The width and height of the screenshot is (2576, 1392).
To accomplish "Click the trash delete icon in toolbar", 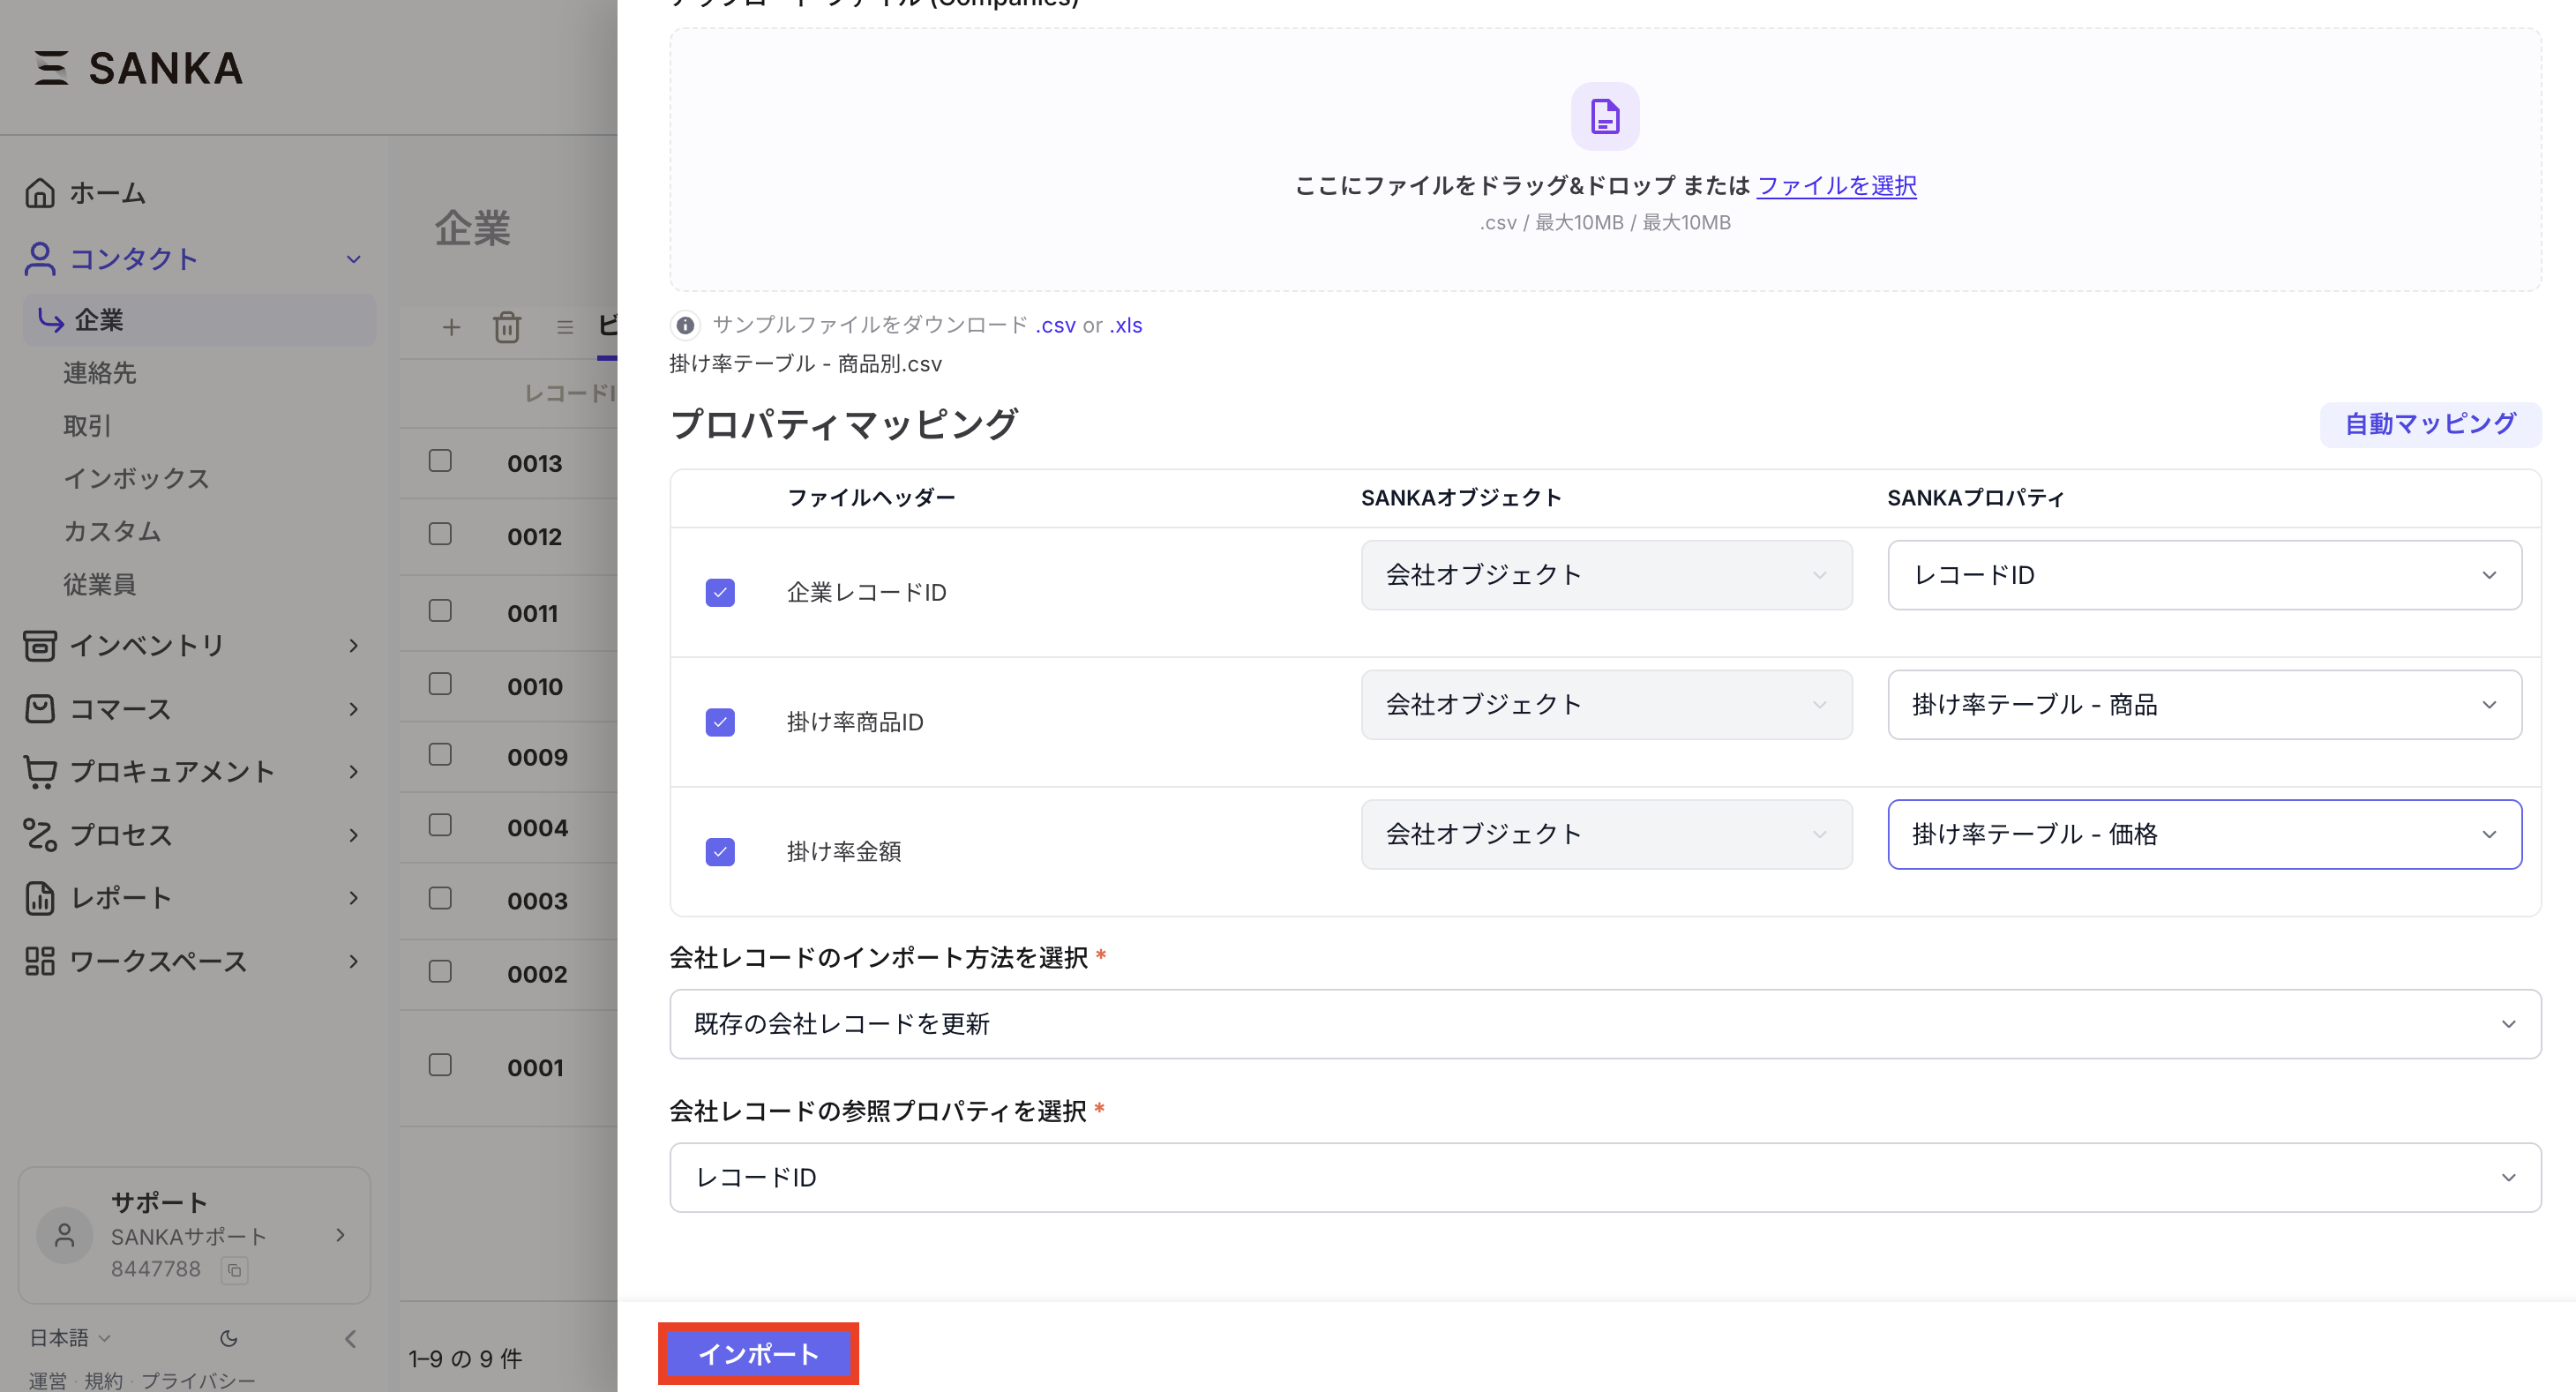I will [x=507, y=327].
